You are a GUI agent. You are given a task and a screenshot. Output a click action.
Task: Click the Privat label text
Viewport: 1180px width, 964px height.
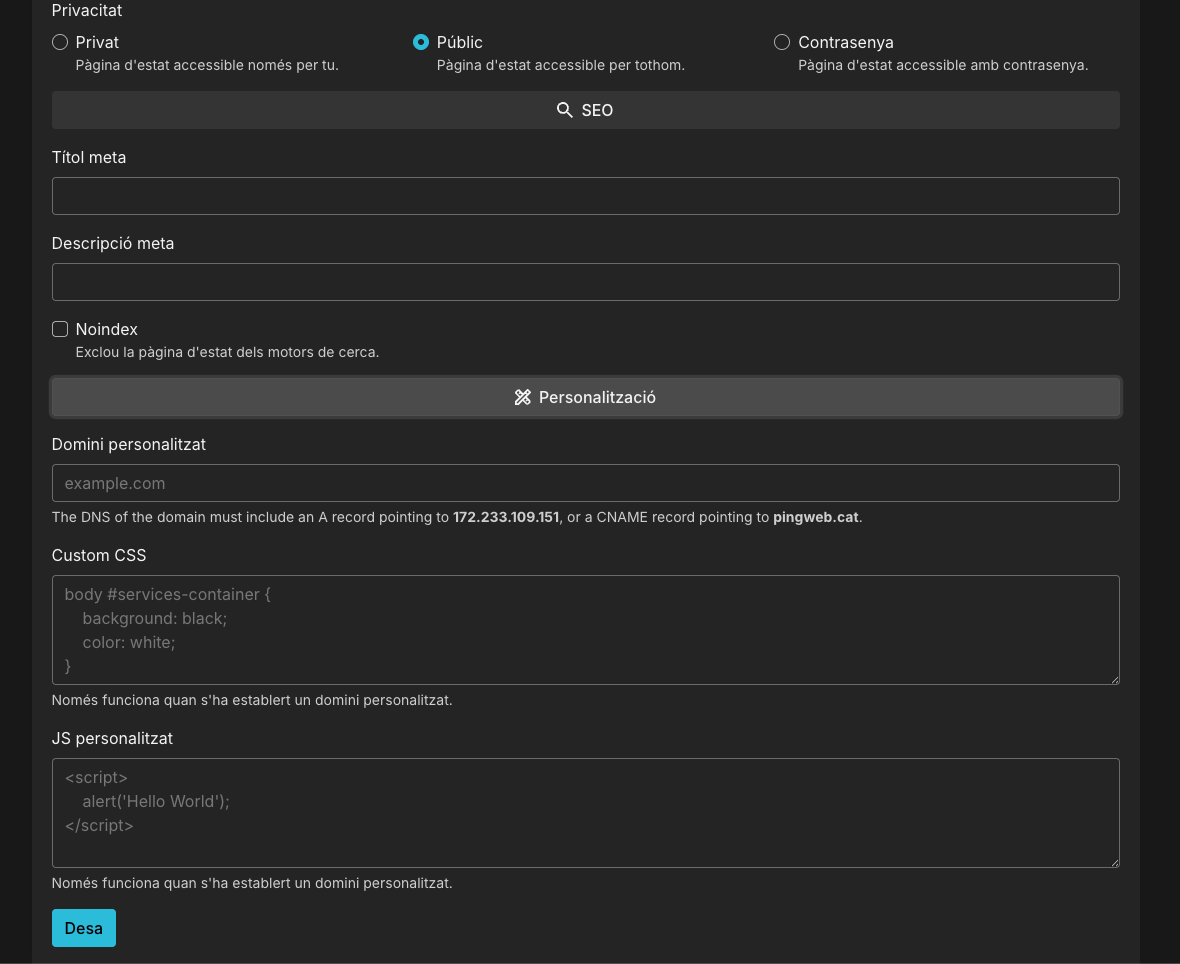click(97, 42)
